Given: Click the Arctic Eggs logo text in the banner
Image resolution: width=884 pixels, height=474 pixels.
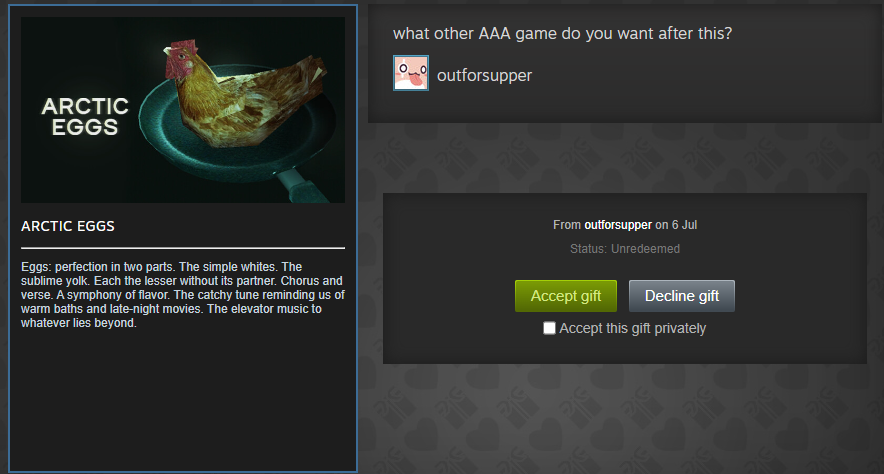Looking at the screenshot, I should 85,117.
